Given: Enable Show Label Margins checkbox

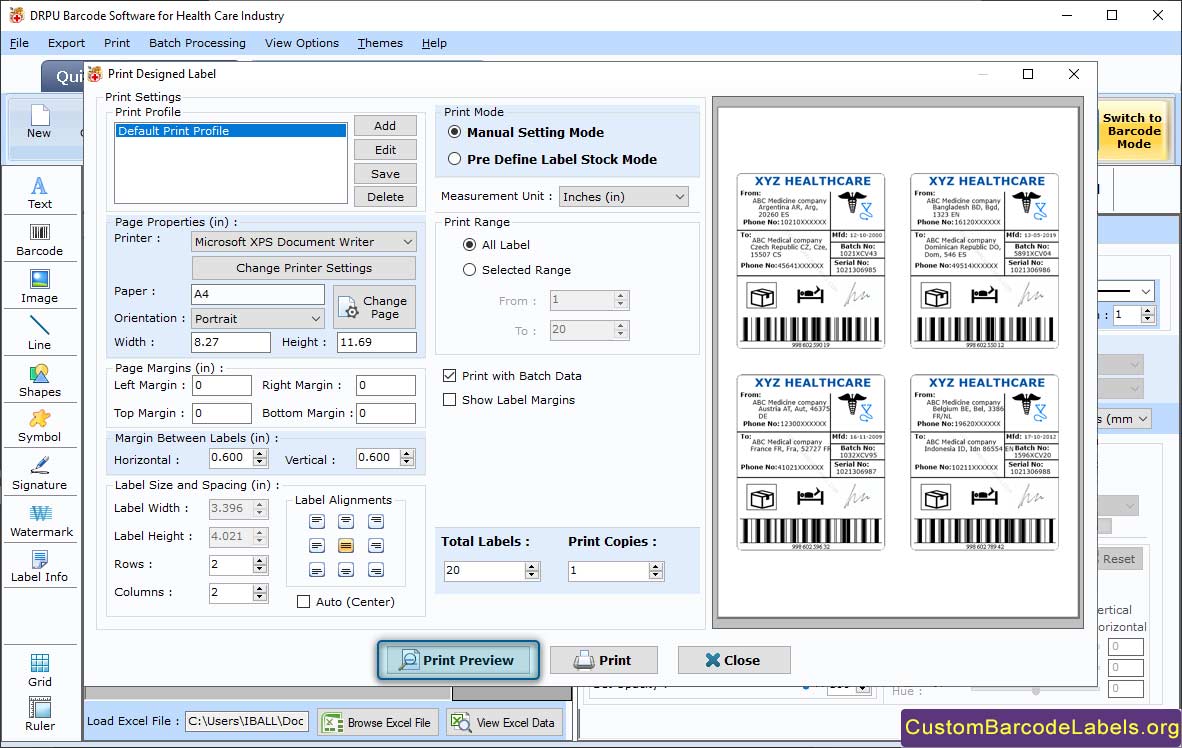Looking at the screenshot, I should 449,400.
